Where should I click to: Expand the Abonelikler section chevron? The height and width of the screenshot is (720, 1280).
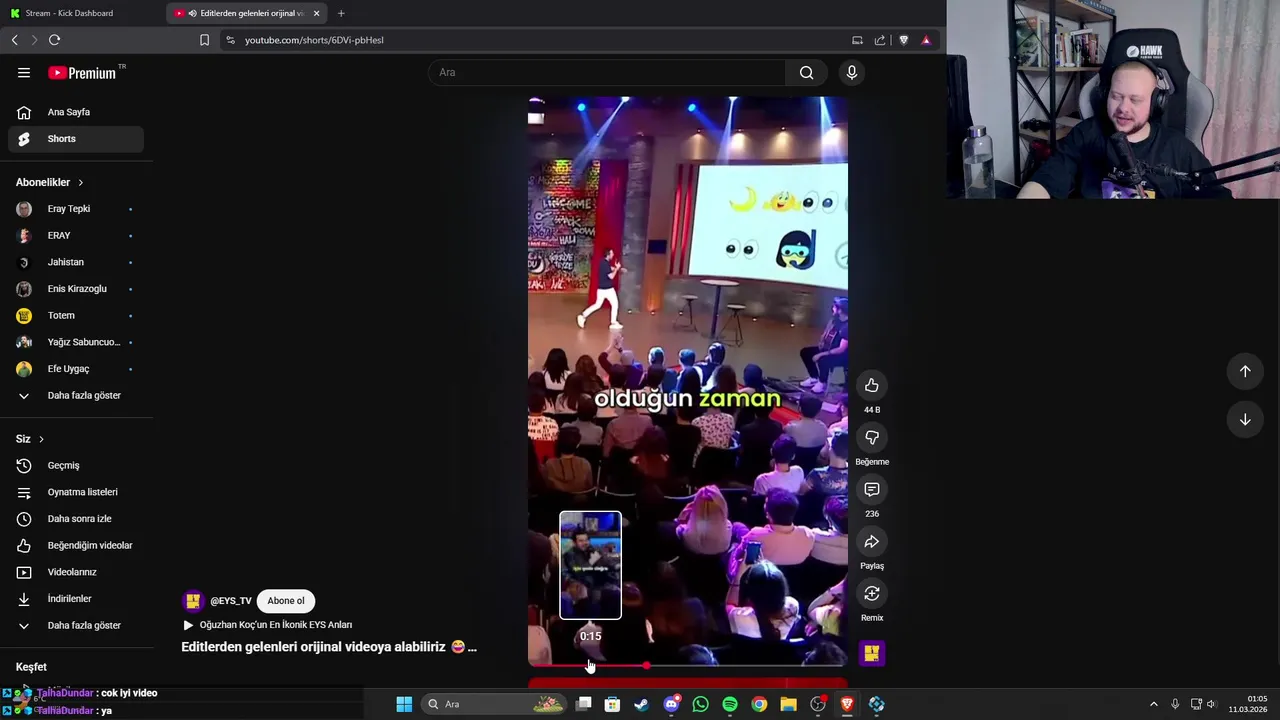(x=81, y=182)
